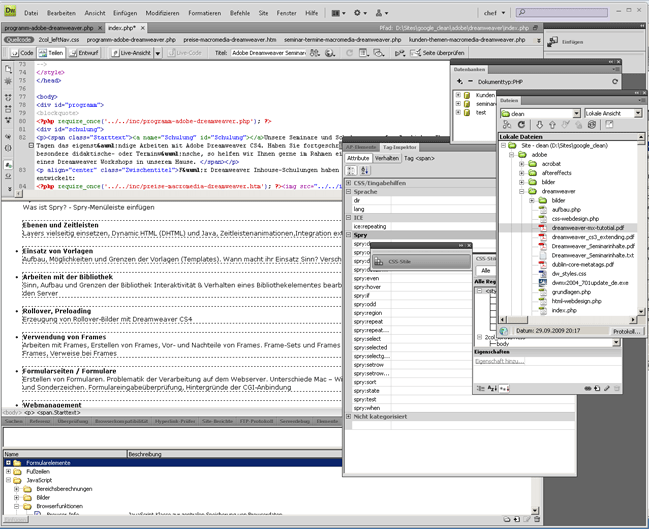Viewport: 649px width, 529px height.
Task: Open the CSS-Stile collapsed panel icon
Action: (x=378, y=262)
